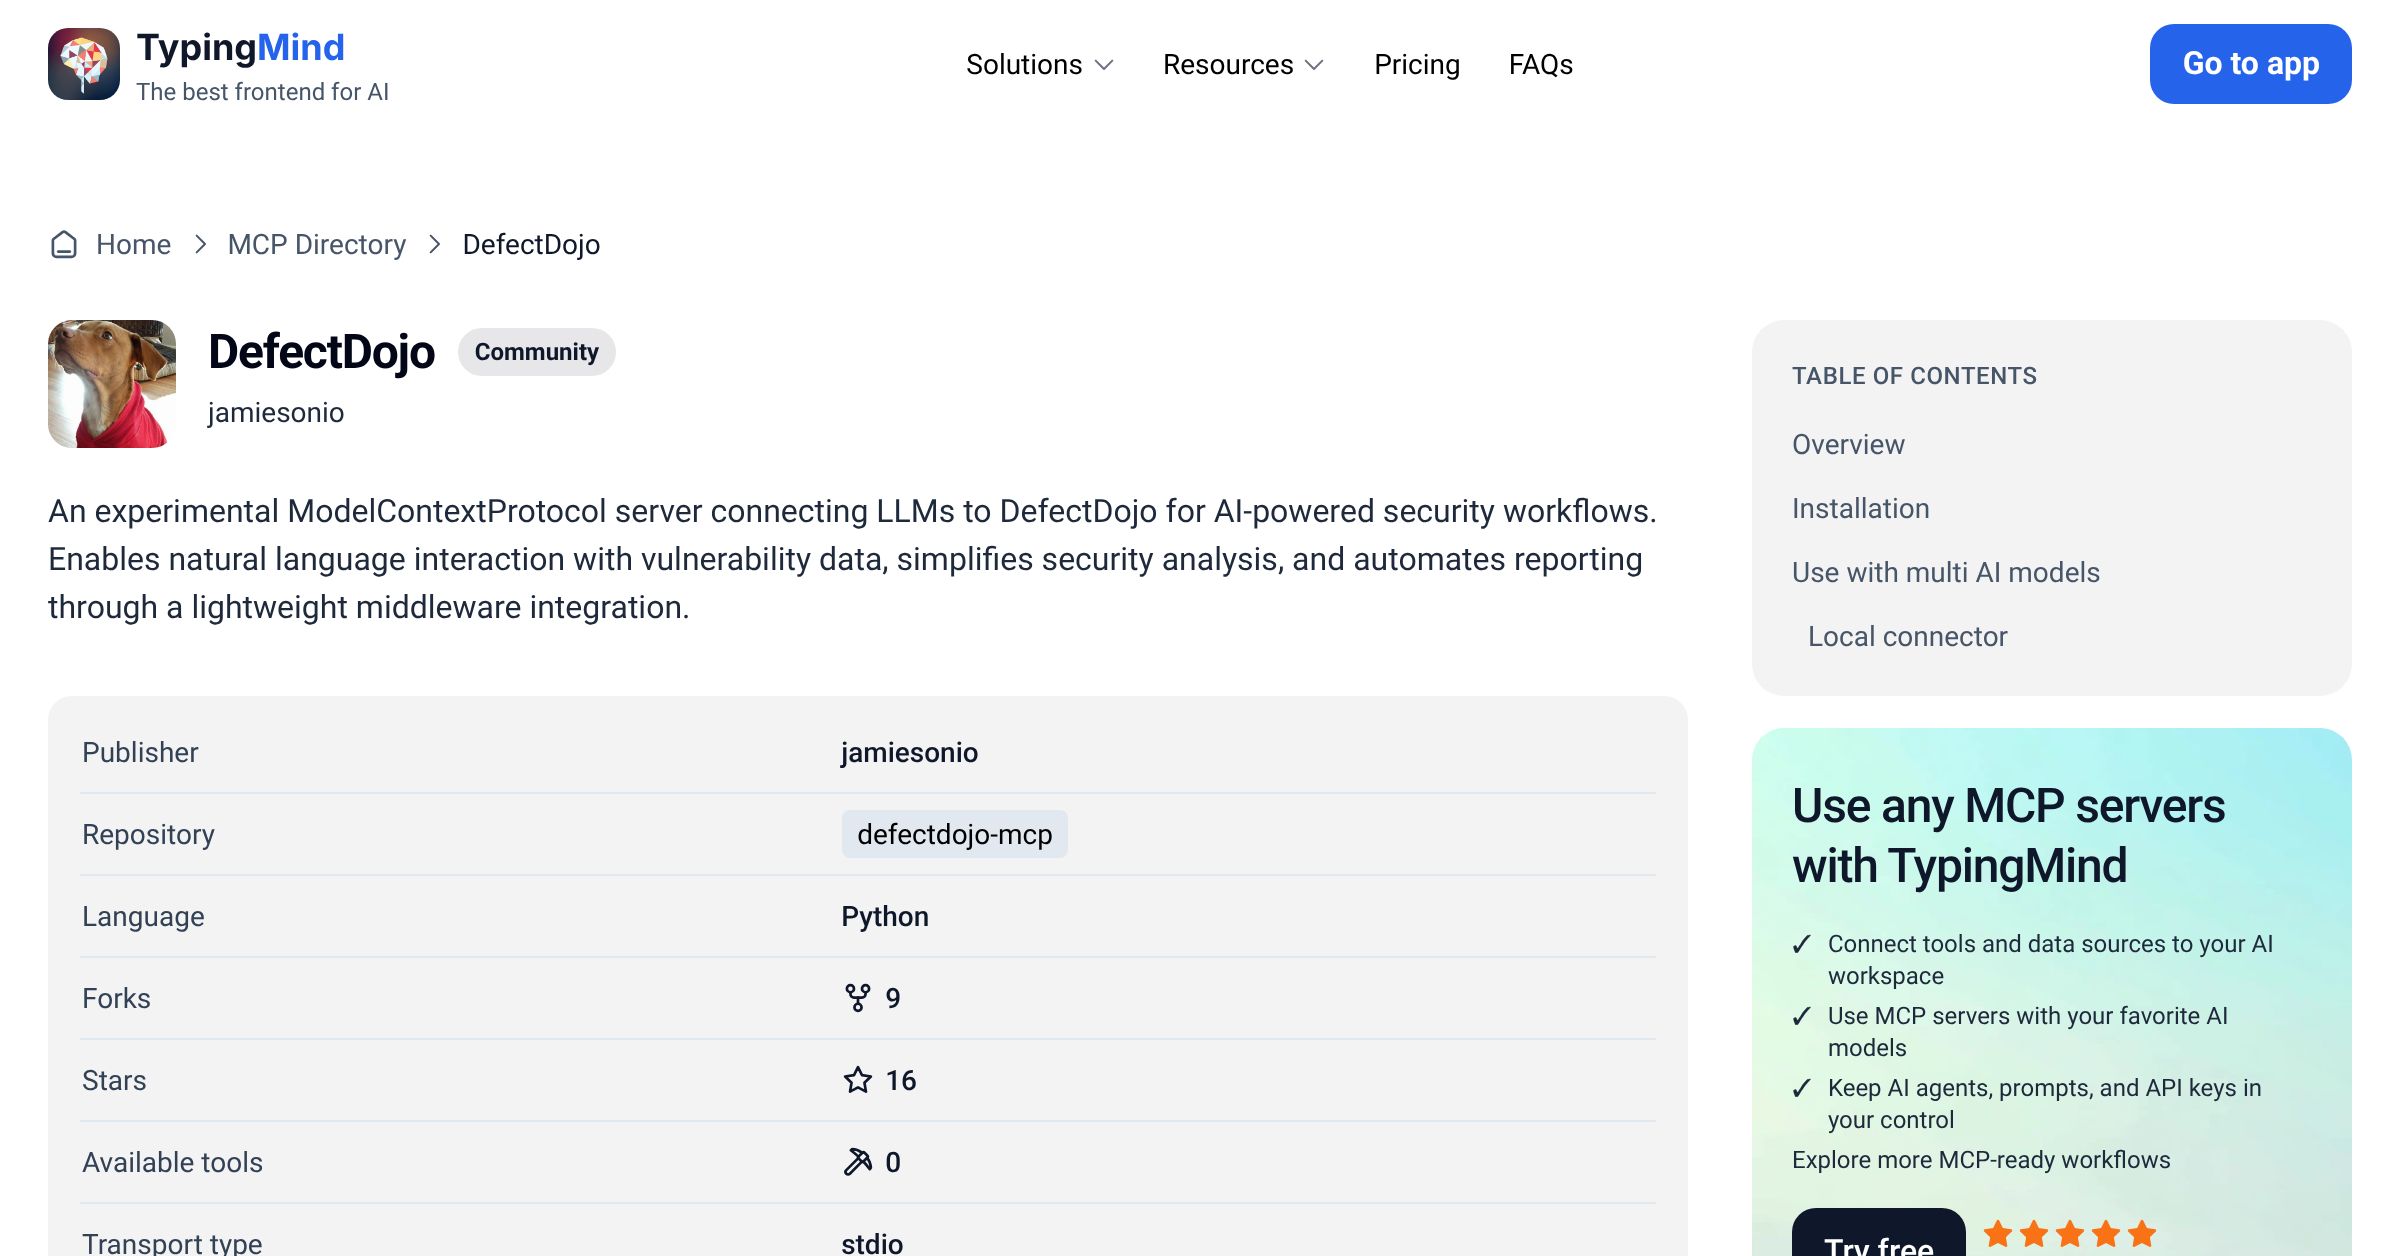This screenshot has width=2400, height=1256.
Task: Click the fork icon in Forks row
Action: click(858, 998)
